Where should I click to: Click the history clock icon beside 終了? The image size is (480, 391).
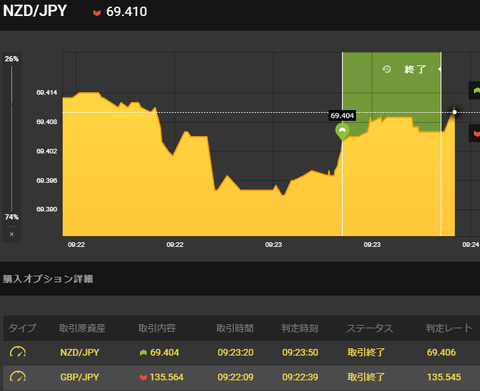387,69
